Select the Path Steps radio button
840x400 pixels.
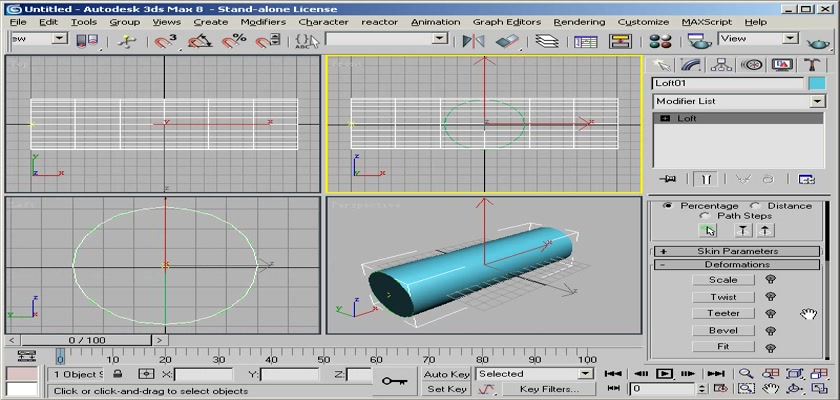[704, 216]
